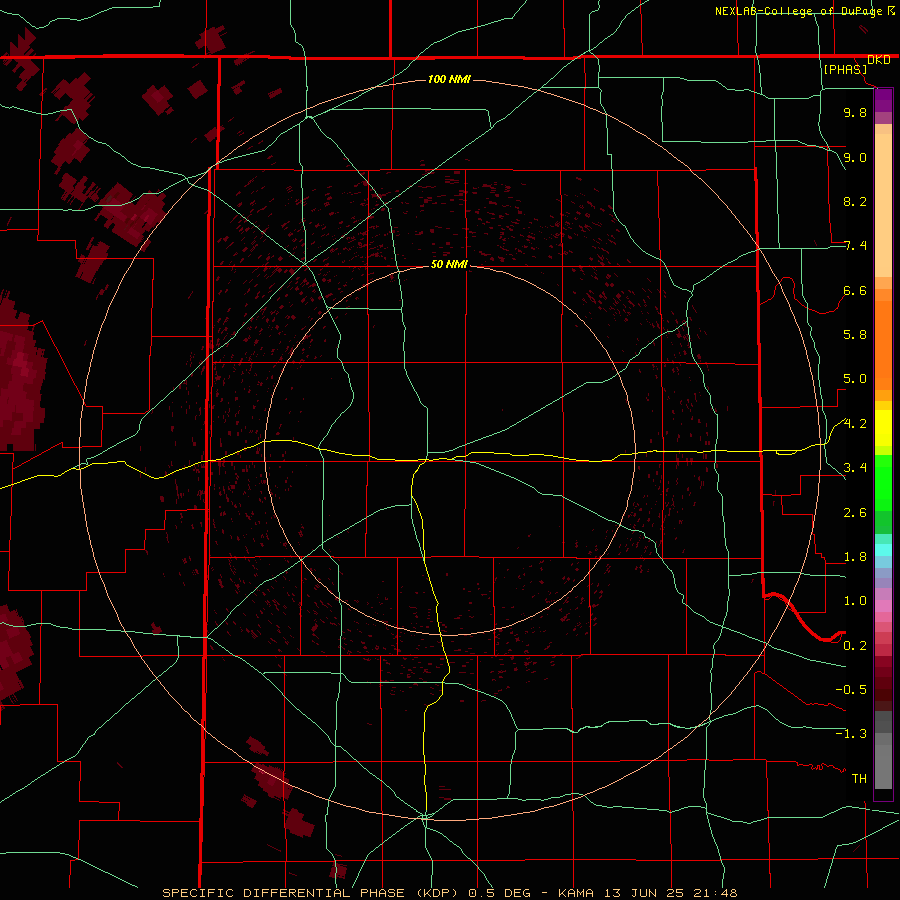
Task: Click the -0.5 legend value
Action: pos(851,689)
